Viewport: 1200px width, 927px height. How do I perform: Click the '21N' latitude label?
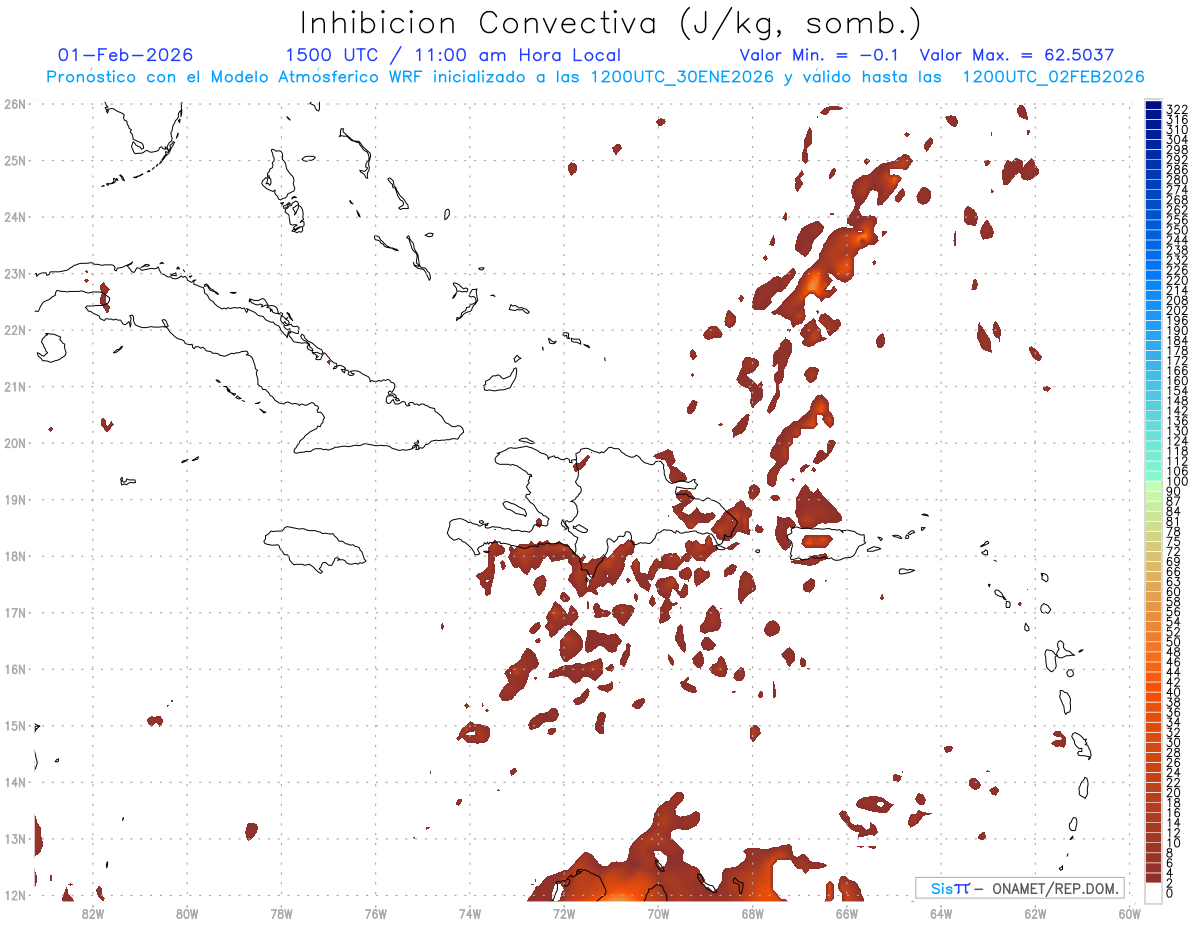(15, 386)
